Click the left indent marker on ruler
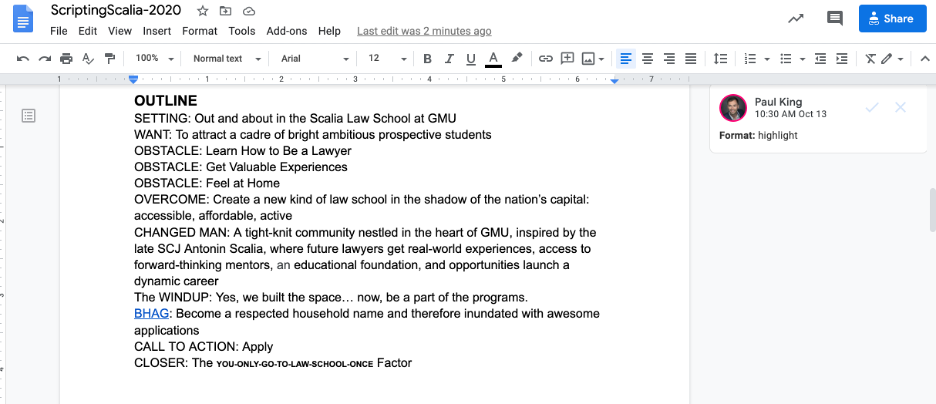Screen dimensions: 936x404 134,79
